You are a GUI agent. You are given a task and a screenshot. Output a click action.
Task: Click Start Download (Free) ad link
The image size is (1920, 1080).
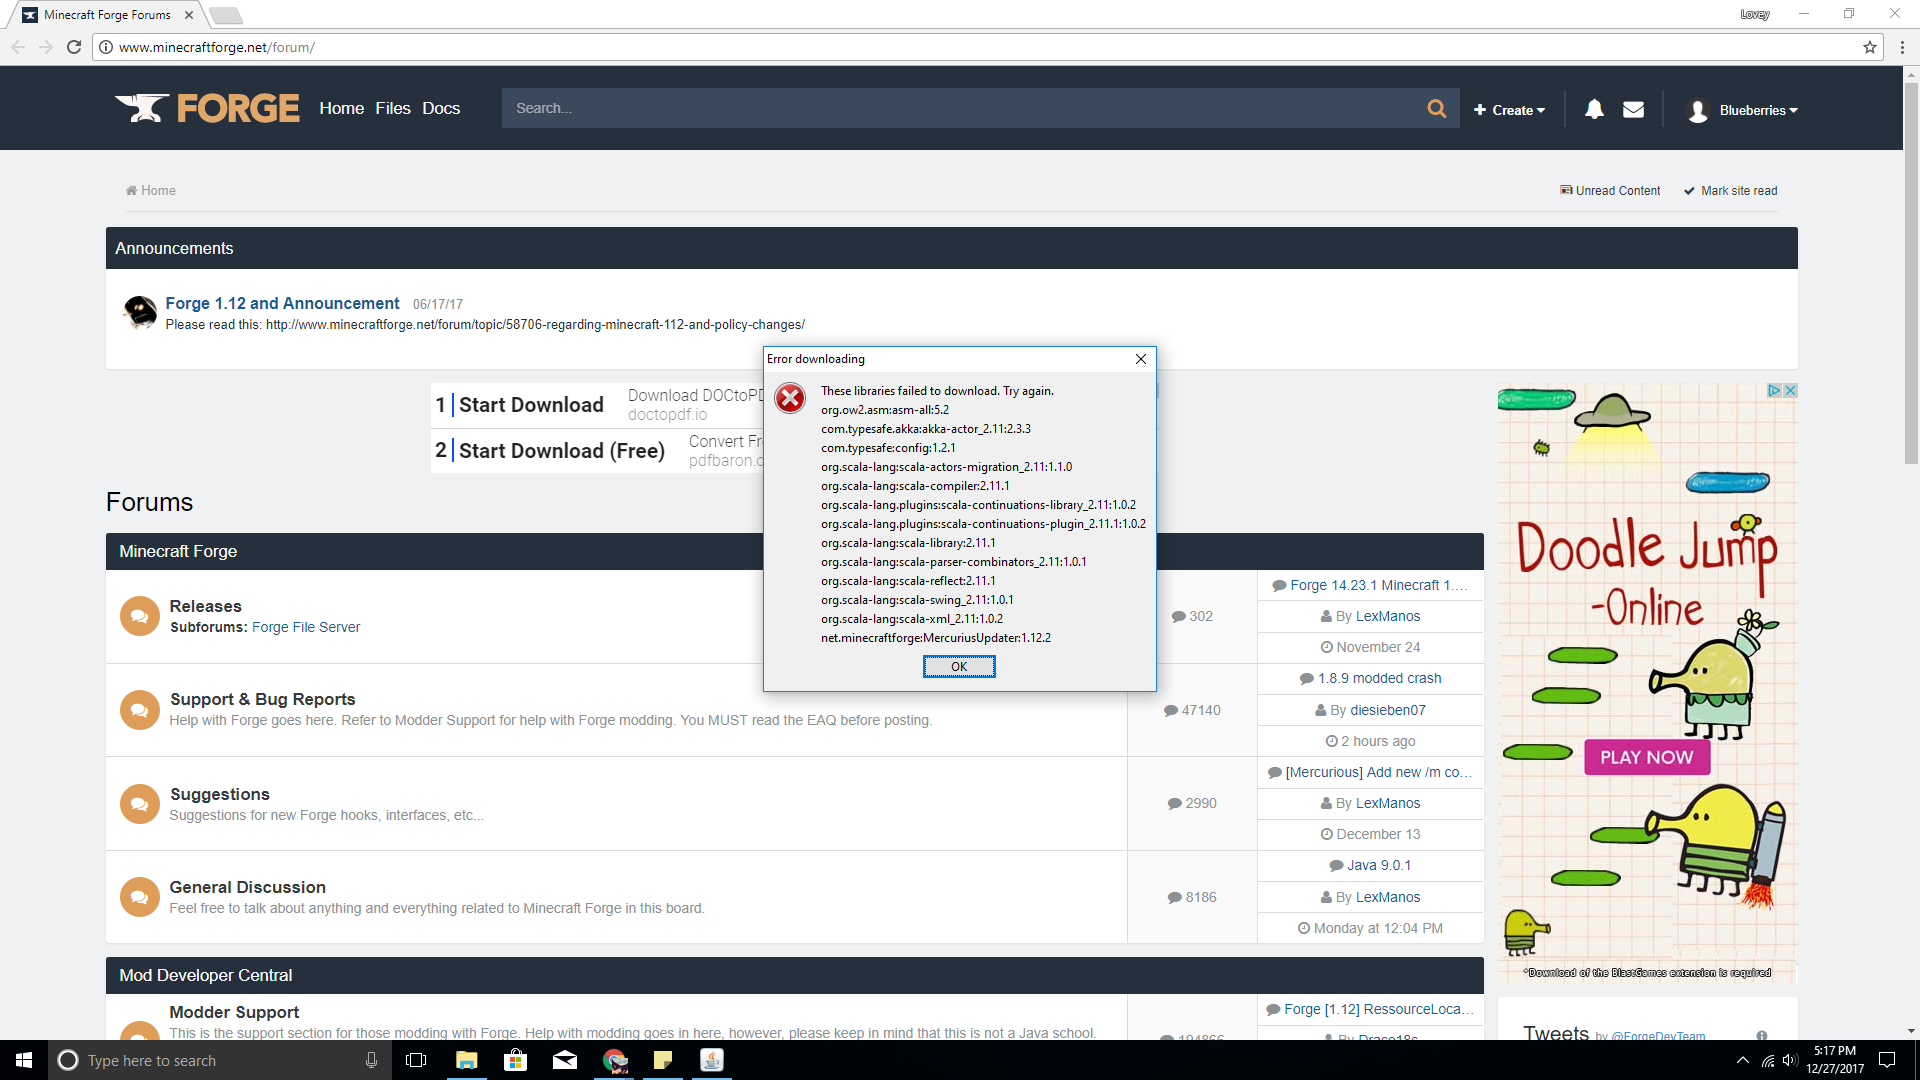coord(562,451)
